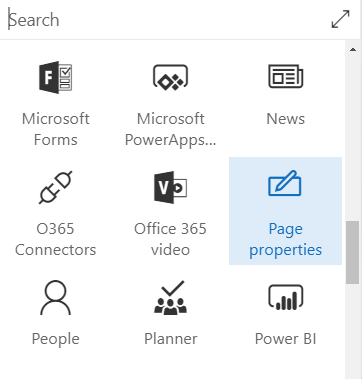Choose the News newspaper icon

coord(286,77)
